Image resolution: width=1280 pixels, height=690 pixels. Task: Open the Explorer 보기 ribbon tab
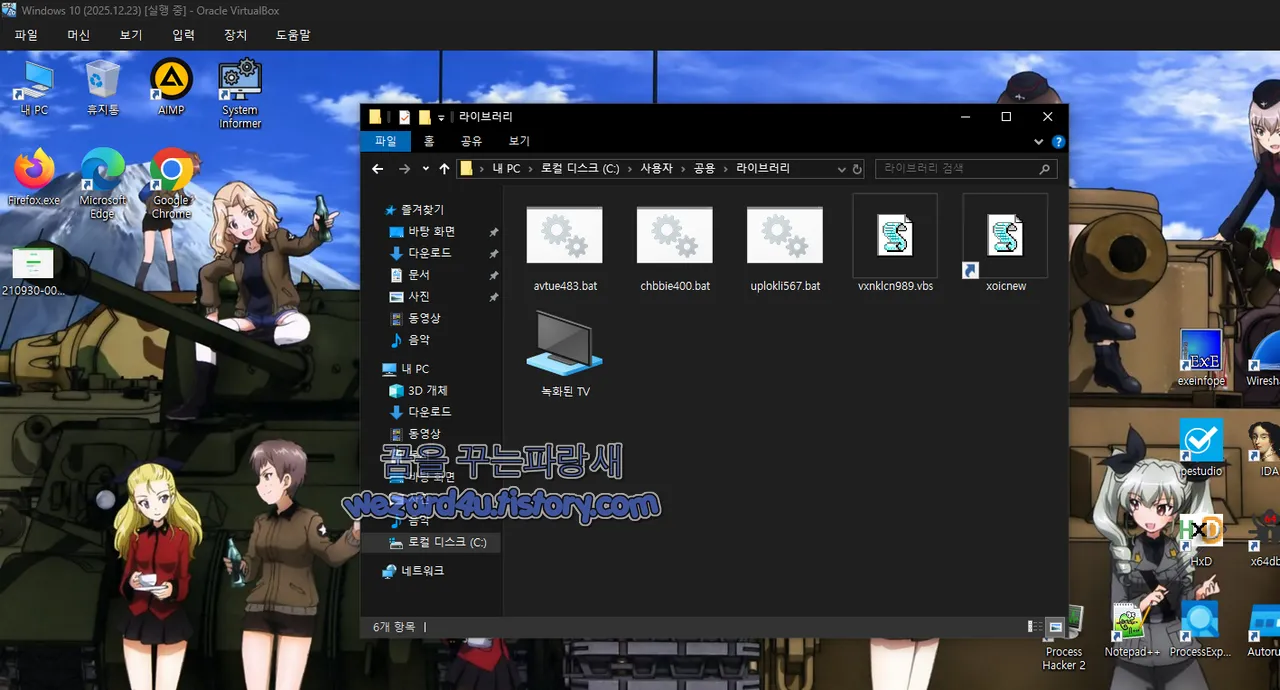coord(519,142)
